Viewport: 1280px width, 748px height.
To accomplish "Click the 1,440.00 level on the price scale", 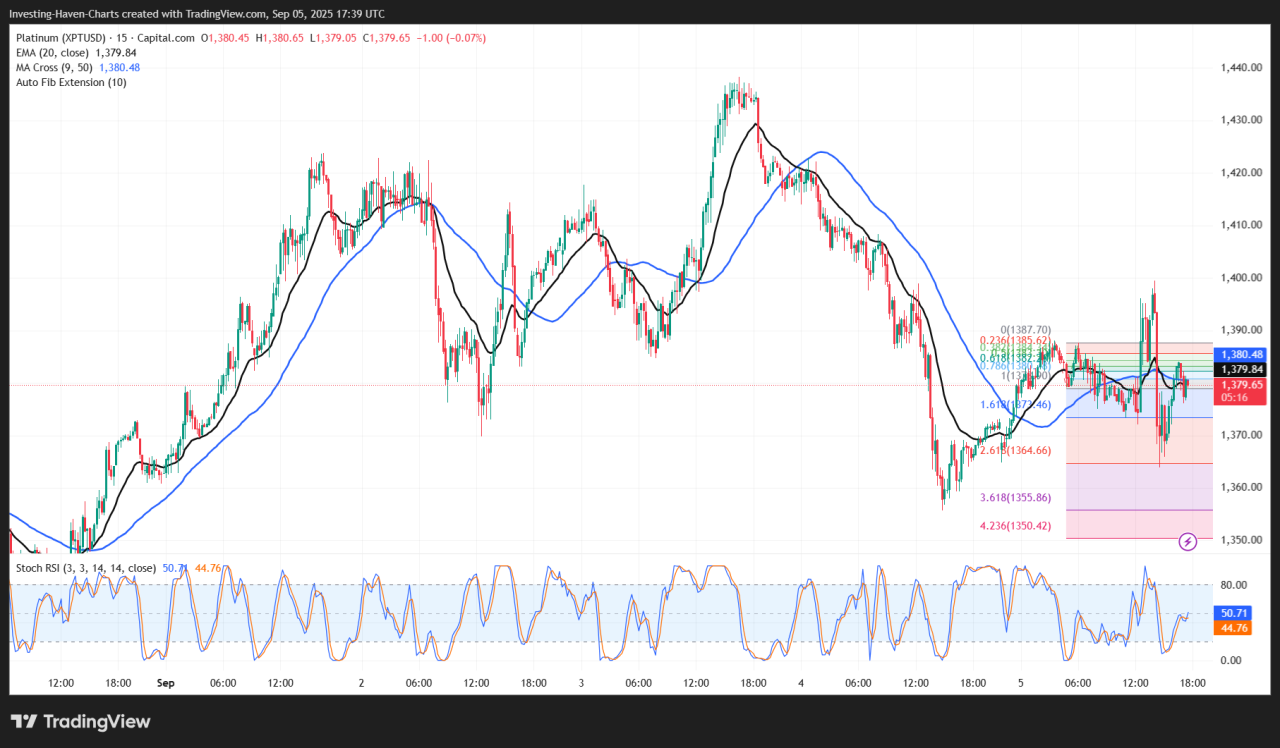I will (1239, 68).
